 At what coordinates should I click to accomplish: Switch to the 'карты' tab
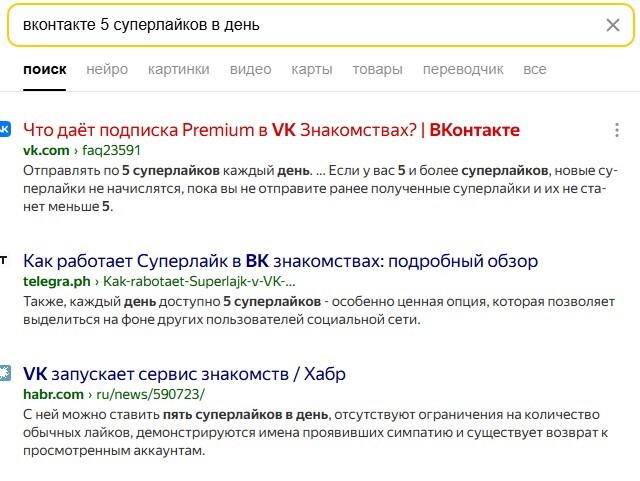coord(312,69)
